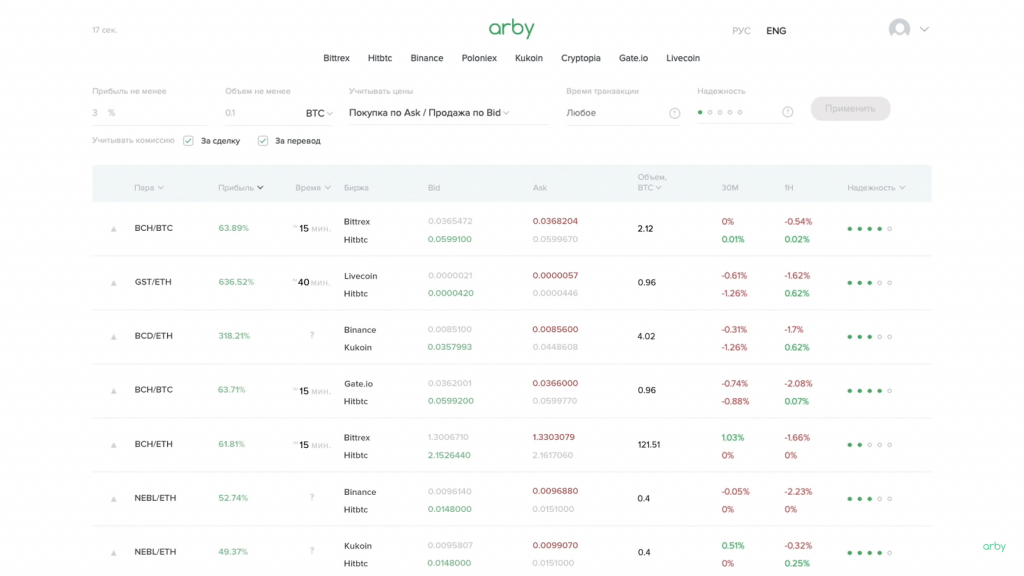Click the triangle icon on BCD/ETH row

pyautogui.click(x=114, y=337)
